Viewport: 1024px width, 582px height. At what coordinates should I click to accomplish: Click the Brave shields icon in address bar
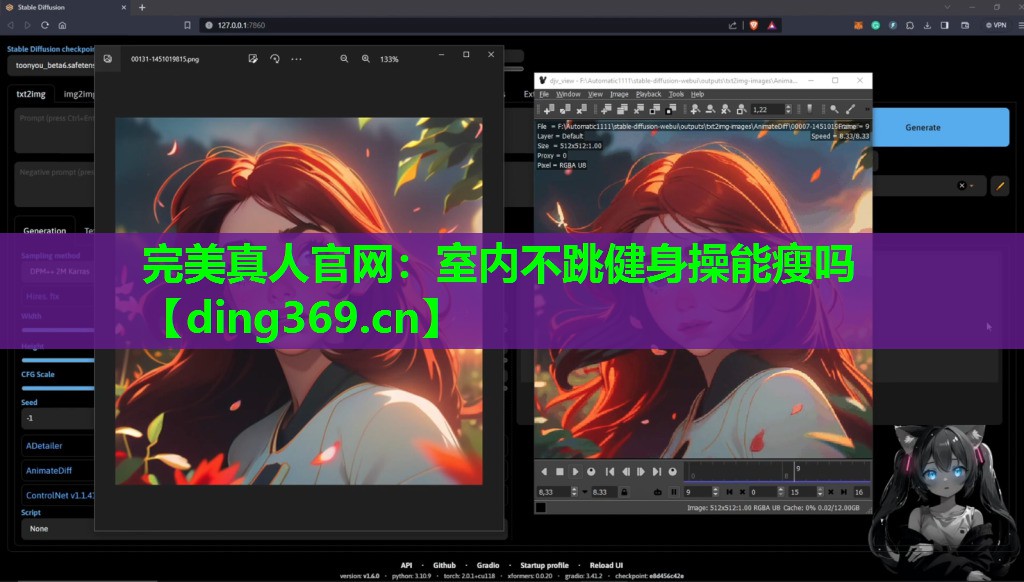(754, 25)
